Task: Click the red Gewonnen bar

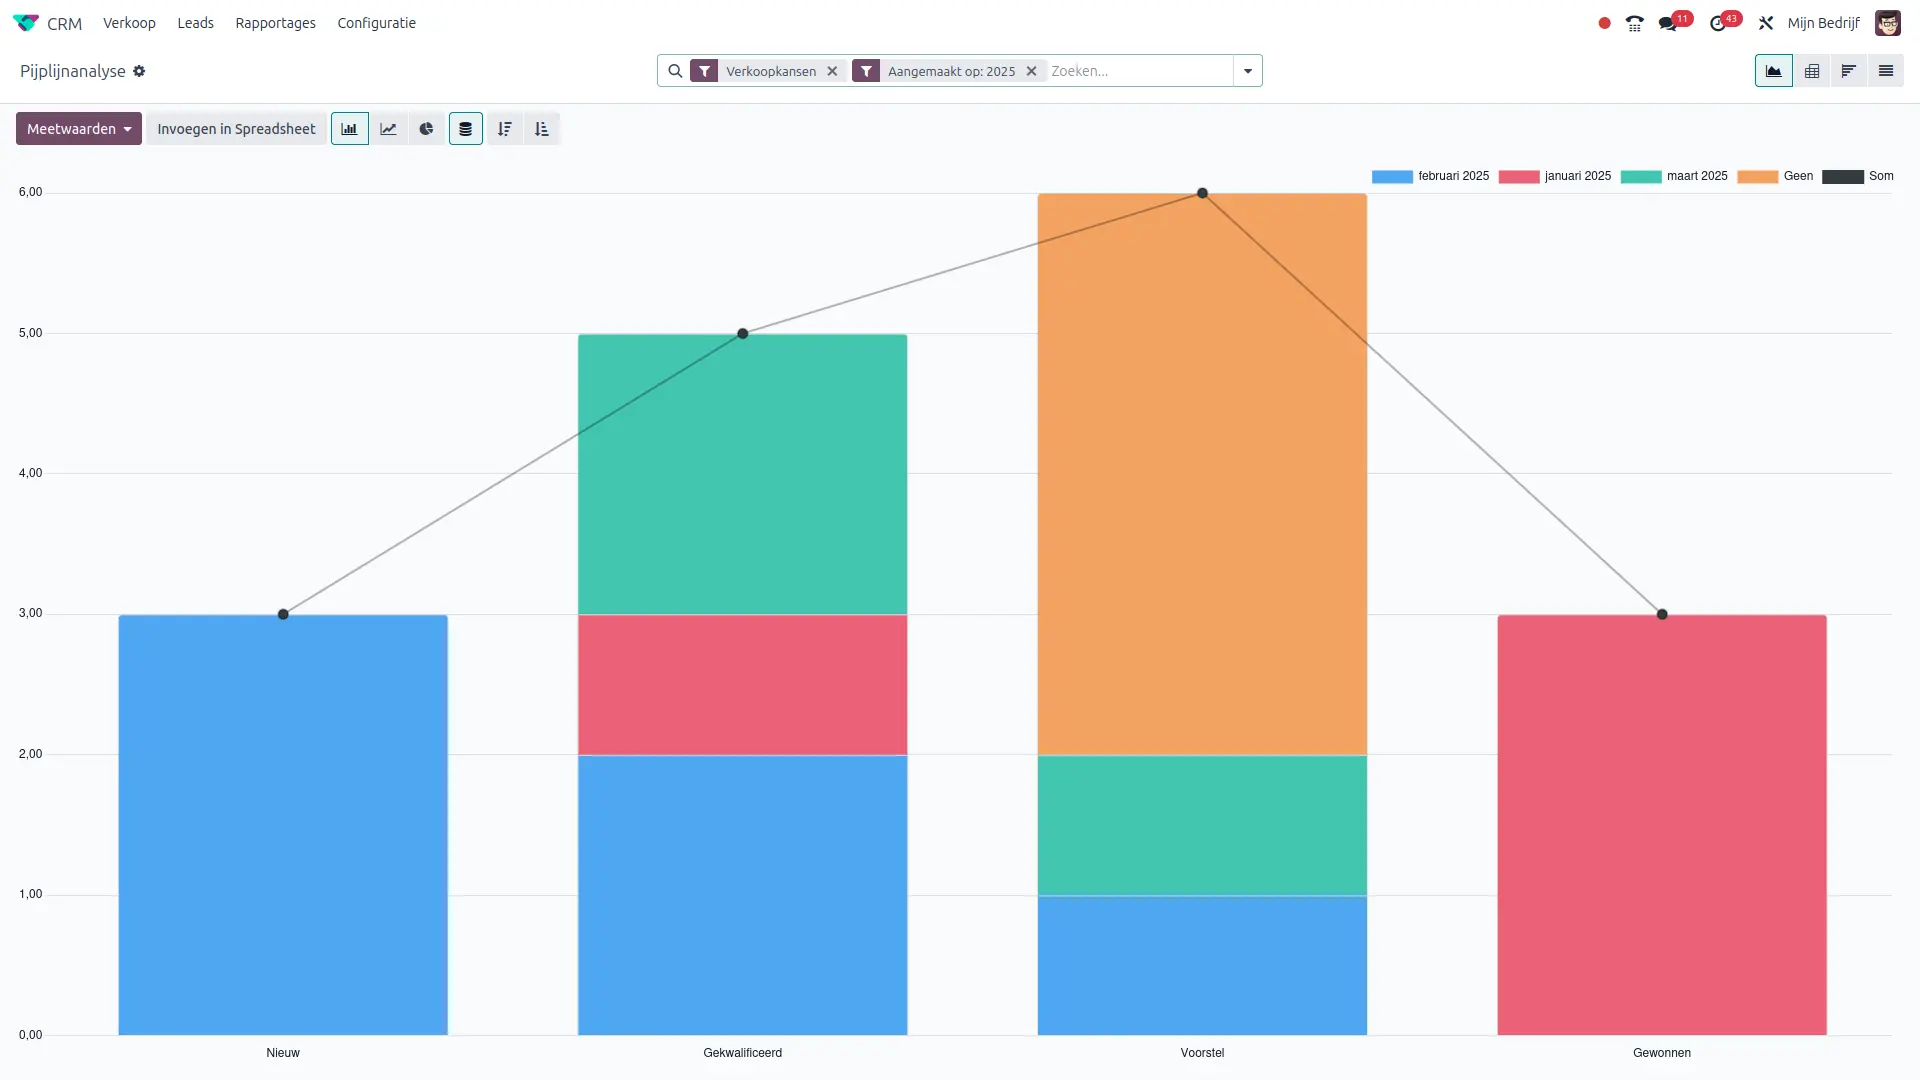Action: tap(1662, 825)
